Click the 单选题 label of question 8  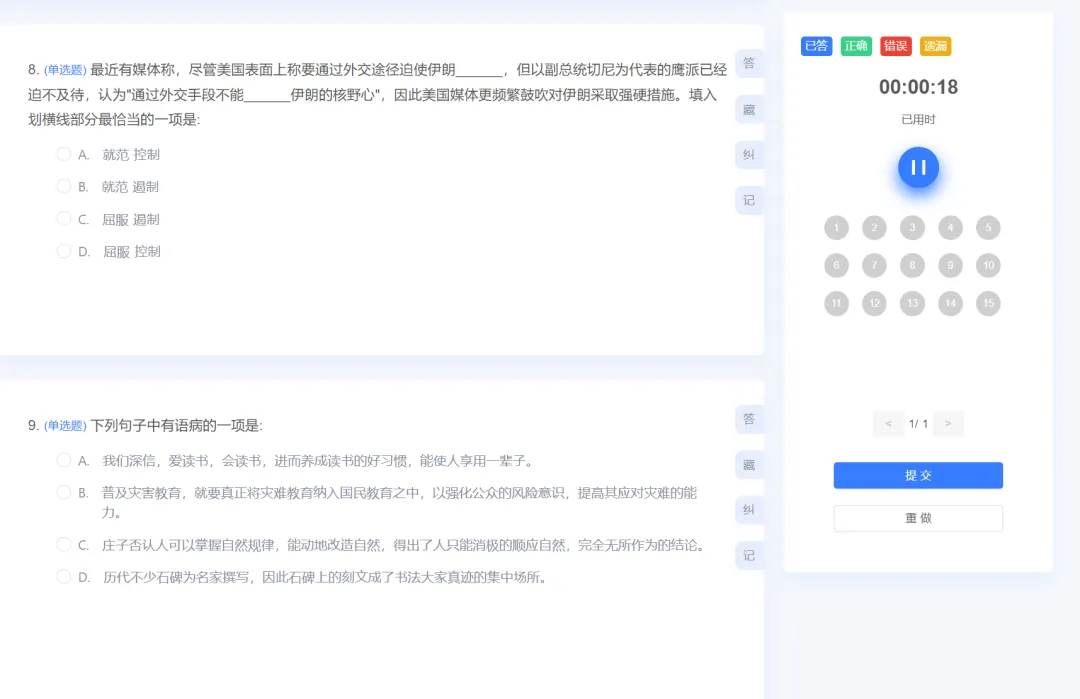pyautogui.click(x=65, y=70)
